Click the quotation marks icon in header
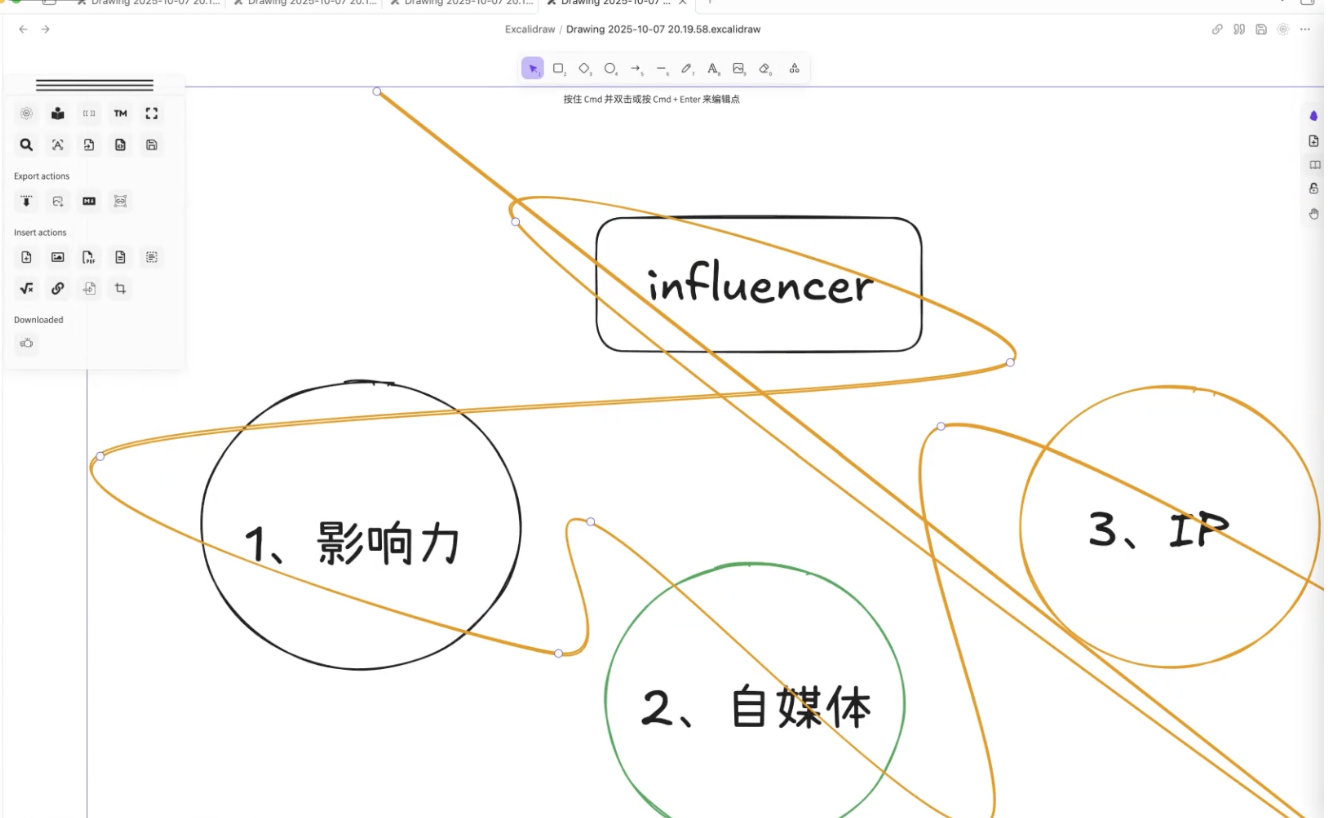The height and width of the screenshot is (818, 1332). (1239, 29)
